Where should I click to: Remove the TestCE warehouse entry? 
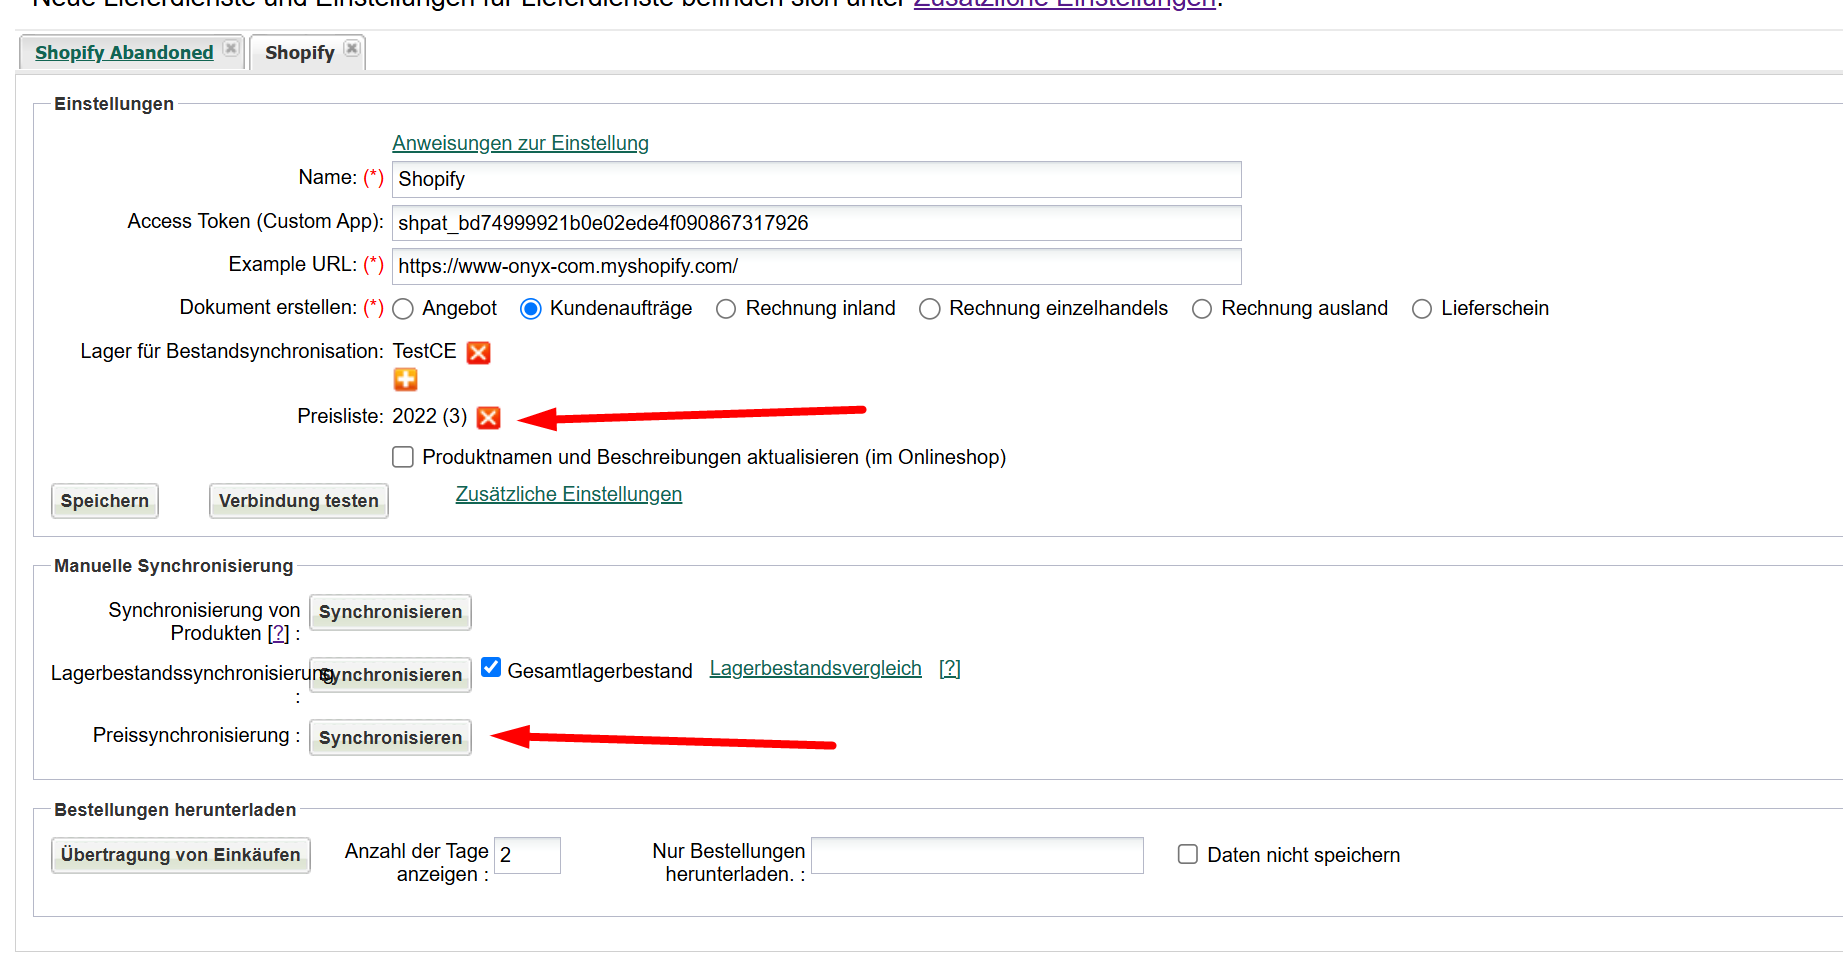pos(479,352)
